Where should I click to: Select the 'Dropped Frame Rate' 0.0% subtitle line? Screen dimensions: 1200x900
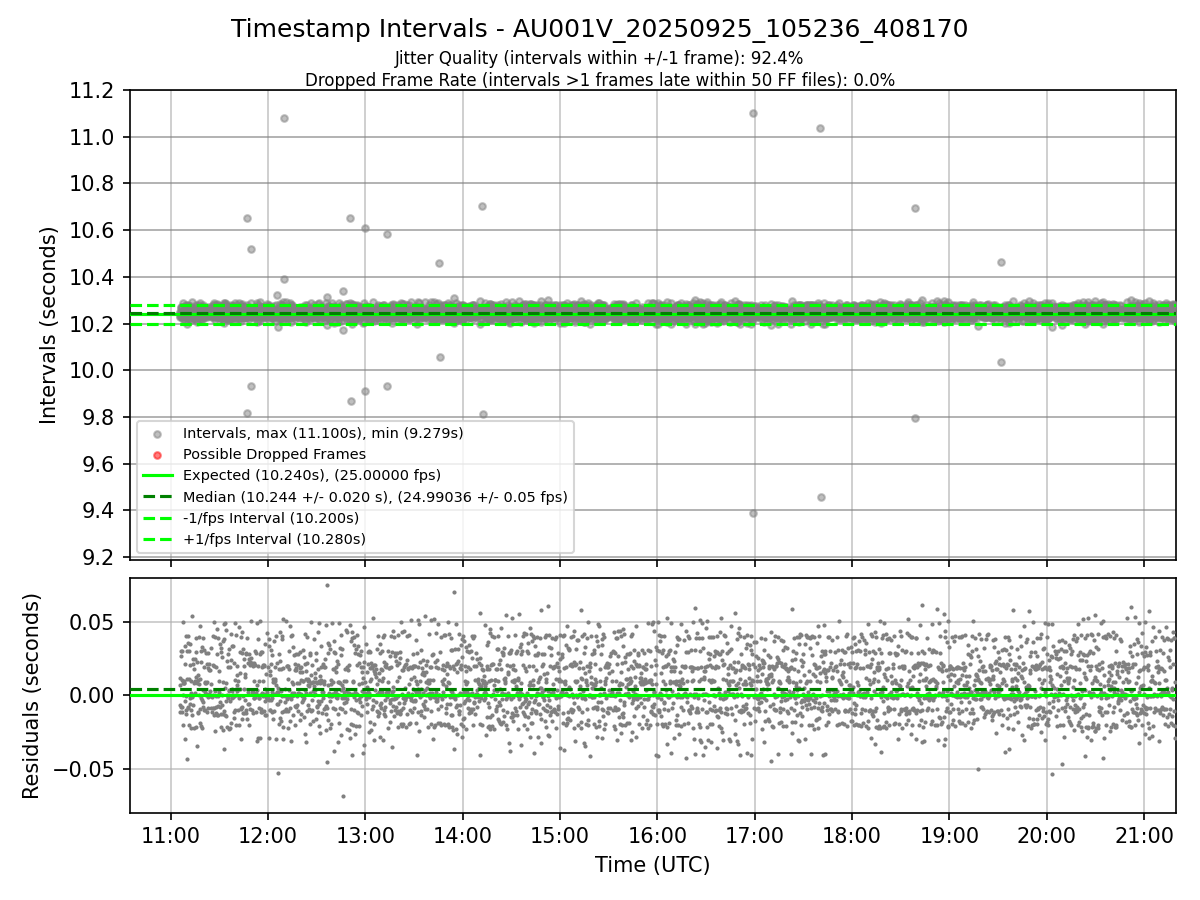(599, 80)
